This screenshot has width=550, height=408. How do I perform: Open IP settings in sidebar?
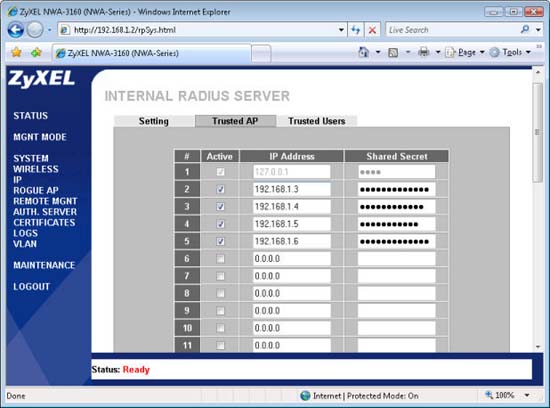point(17,180)
